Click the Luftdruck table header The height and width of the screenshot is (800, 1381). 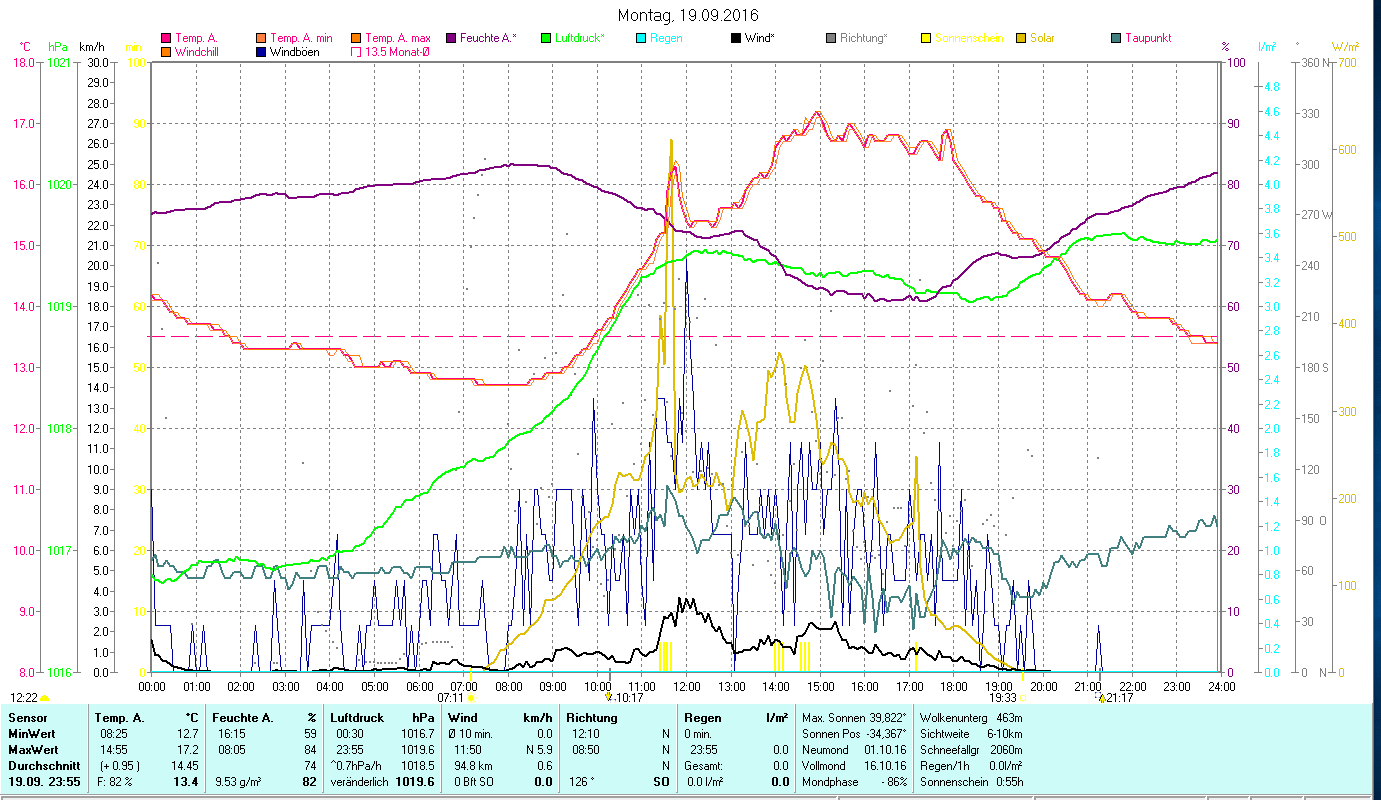(358, 717)
